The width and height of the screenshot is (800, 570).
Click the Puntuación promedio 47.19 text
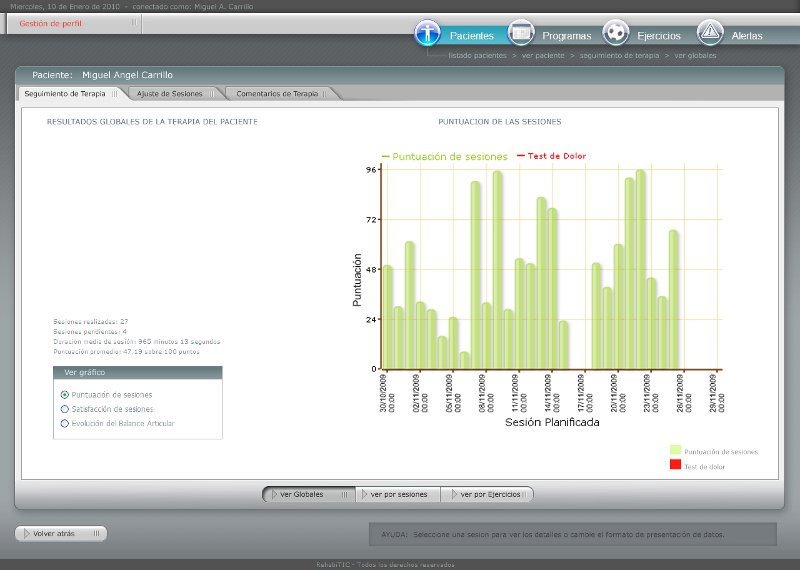[126, 352]
